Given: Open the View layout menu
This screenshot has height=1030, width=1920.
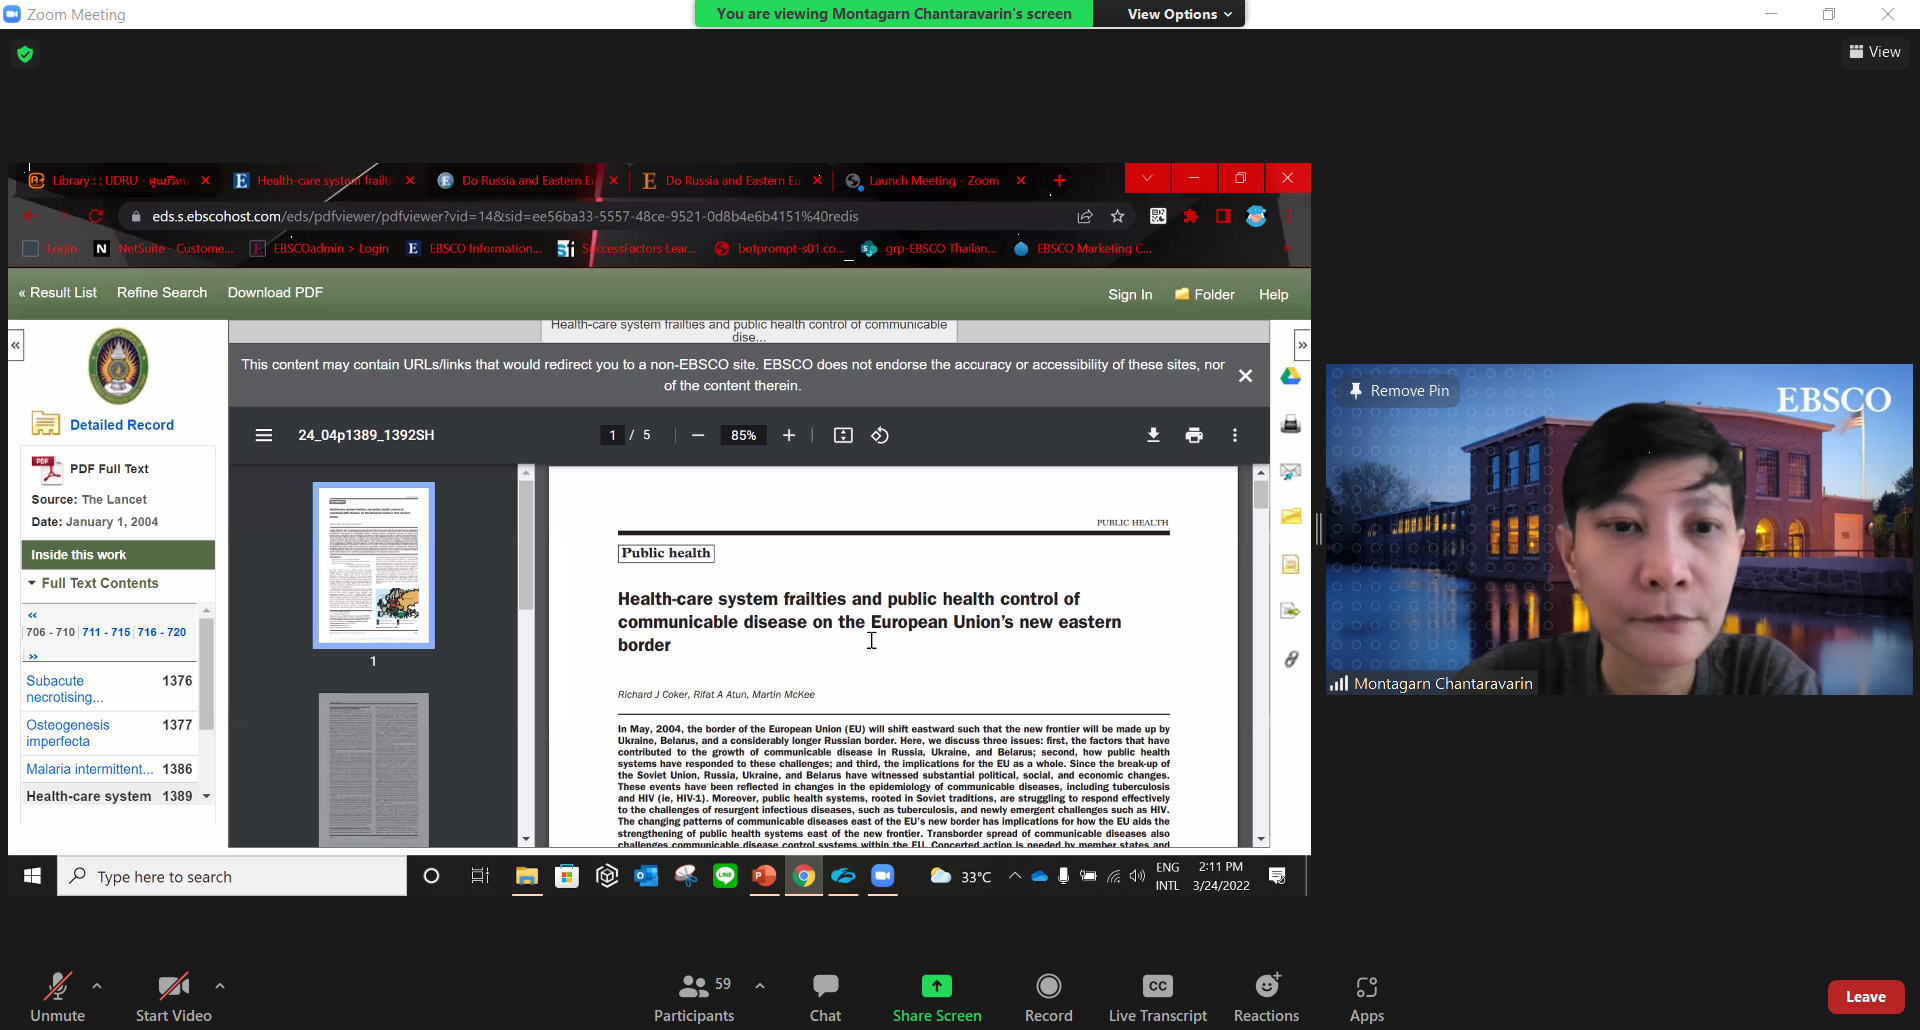Looking at the screenshot, I should point(1875,52).
